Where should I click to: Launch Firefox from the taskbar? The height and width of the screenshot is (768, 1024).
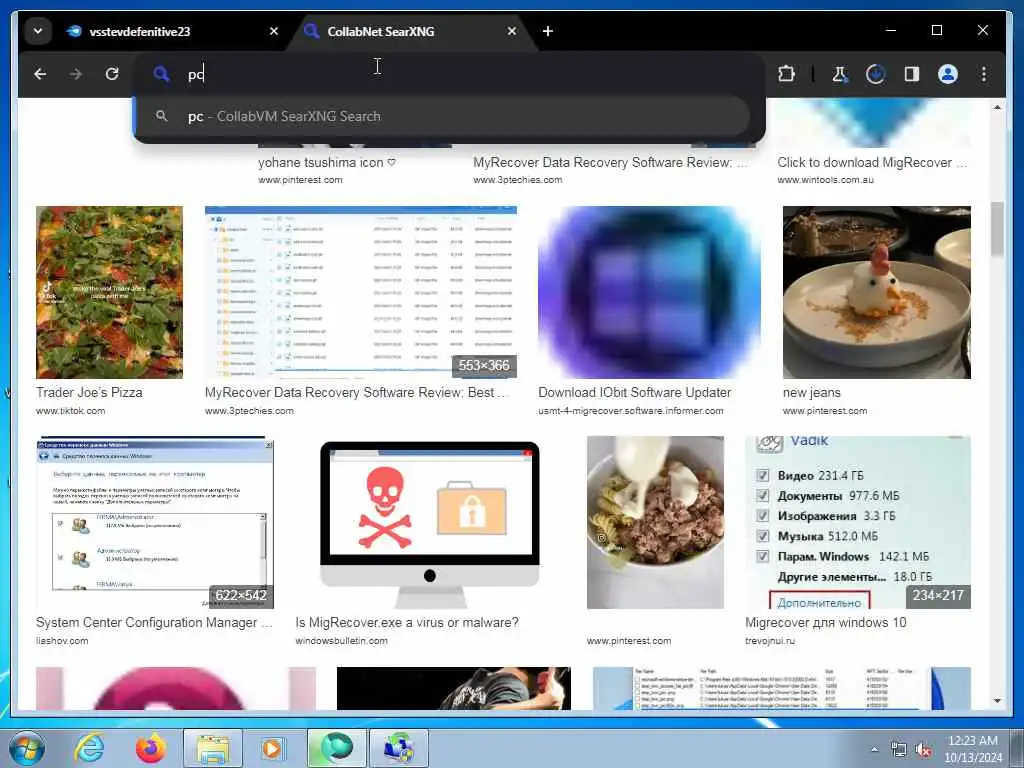(151, 748)
